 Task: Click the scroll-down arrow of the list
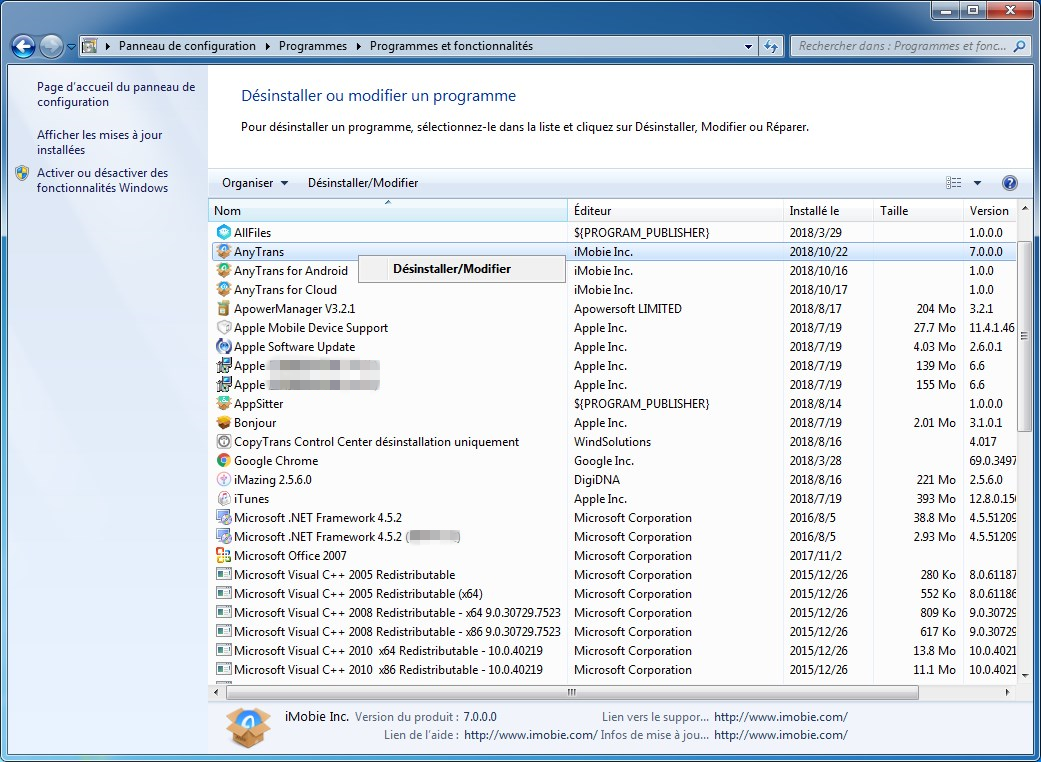tap(1025, 676)
